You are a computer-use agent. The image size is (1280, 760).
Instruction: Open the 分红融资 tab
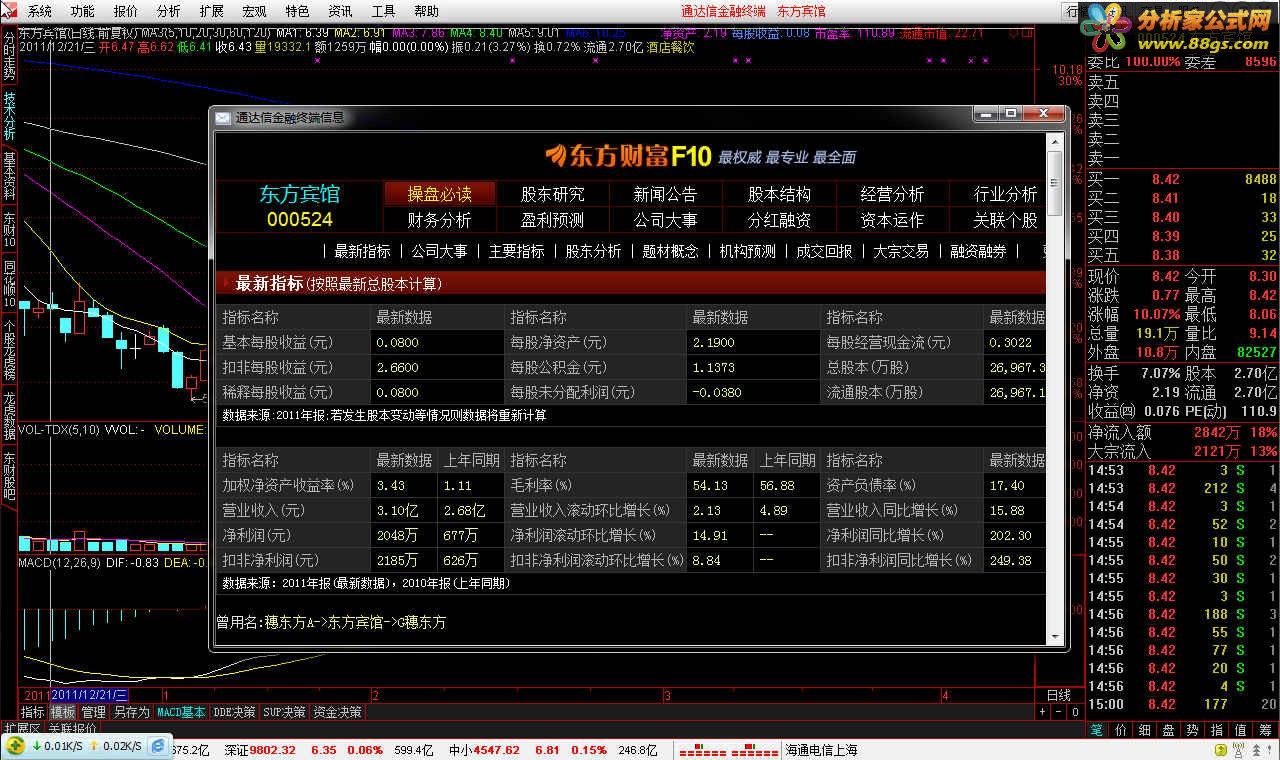pos(779,219)
